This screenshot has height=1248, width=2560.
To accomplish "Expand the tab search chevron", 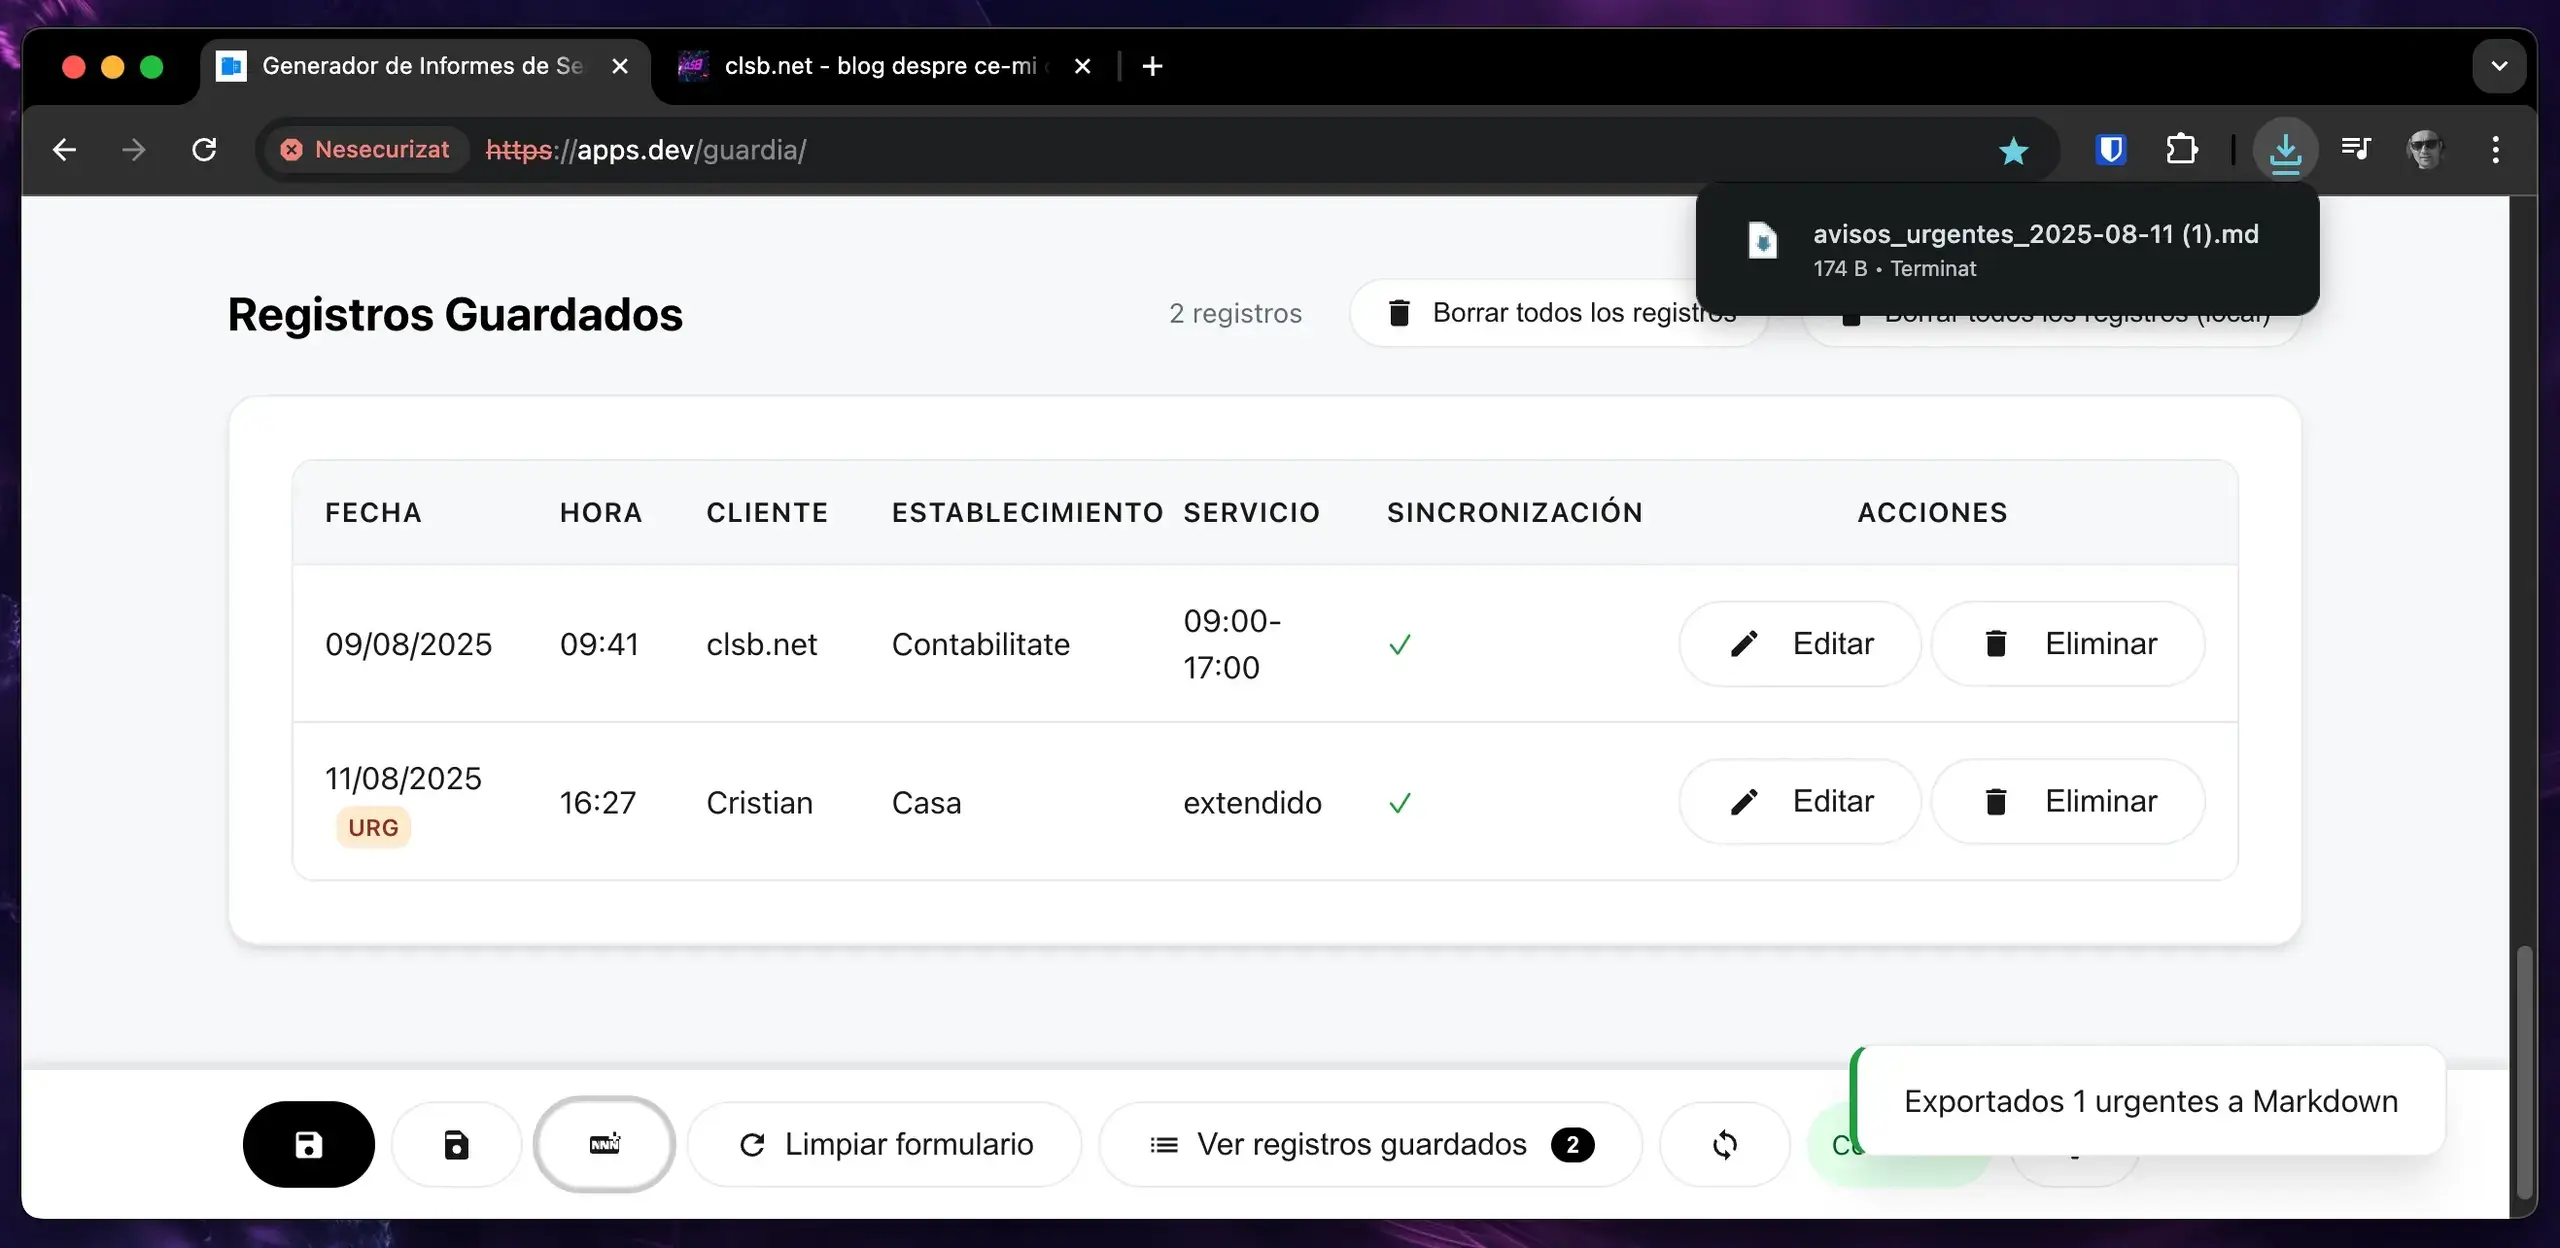I will (x=2499, y=66).
